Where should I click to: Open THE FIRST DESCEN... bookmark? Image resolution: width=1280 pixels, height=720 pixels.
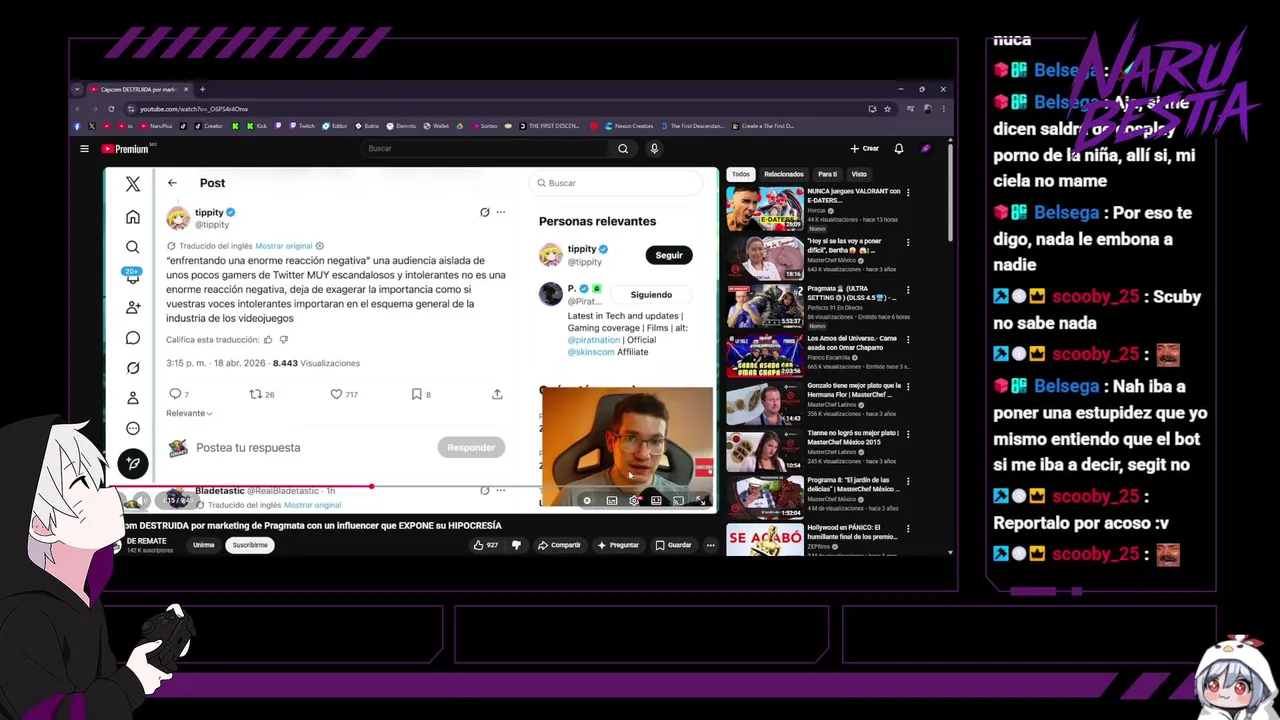point(548,126)
